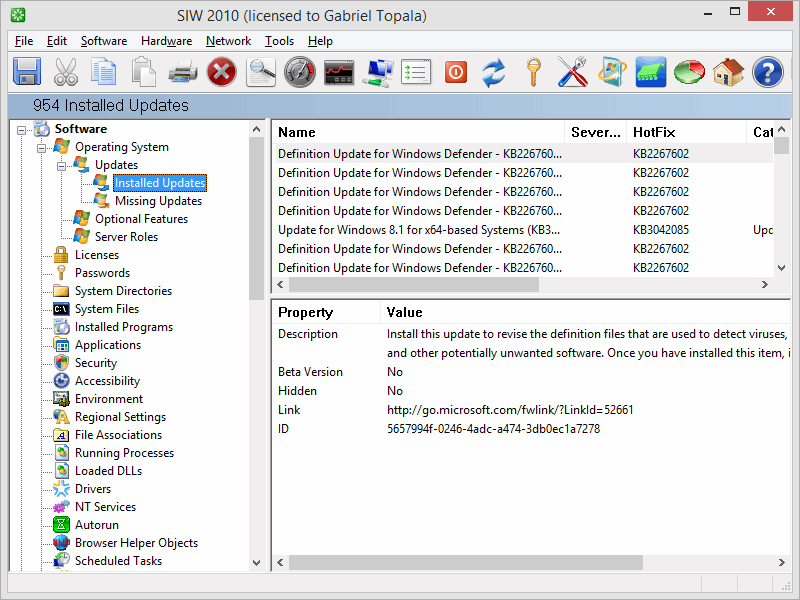Click the magnifying glass search toolbar icon

point(261,71)
